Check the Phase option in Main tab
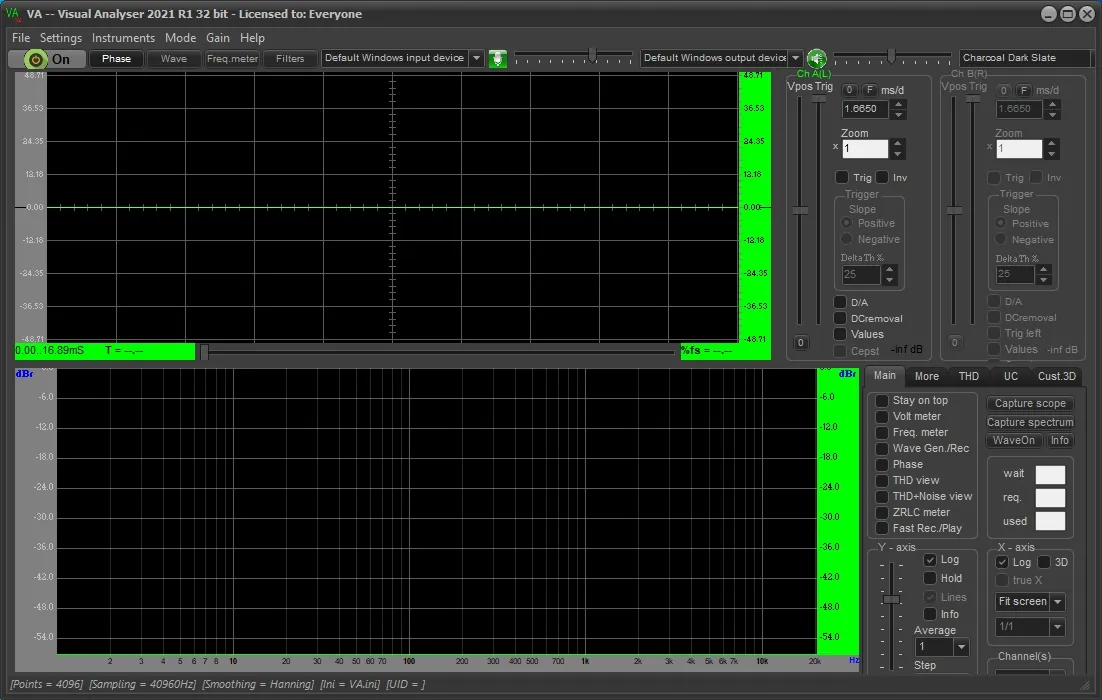Screen dimensions: 1102x700 [x=881, y=465]
